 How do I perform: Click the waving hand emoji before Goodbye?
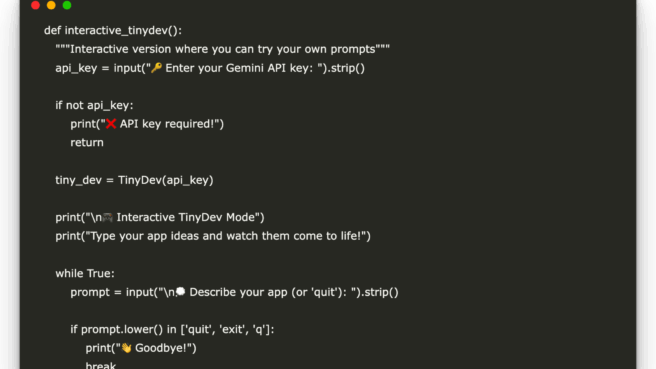126,348
